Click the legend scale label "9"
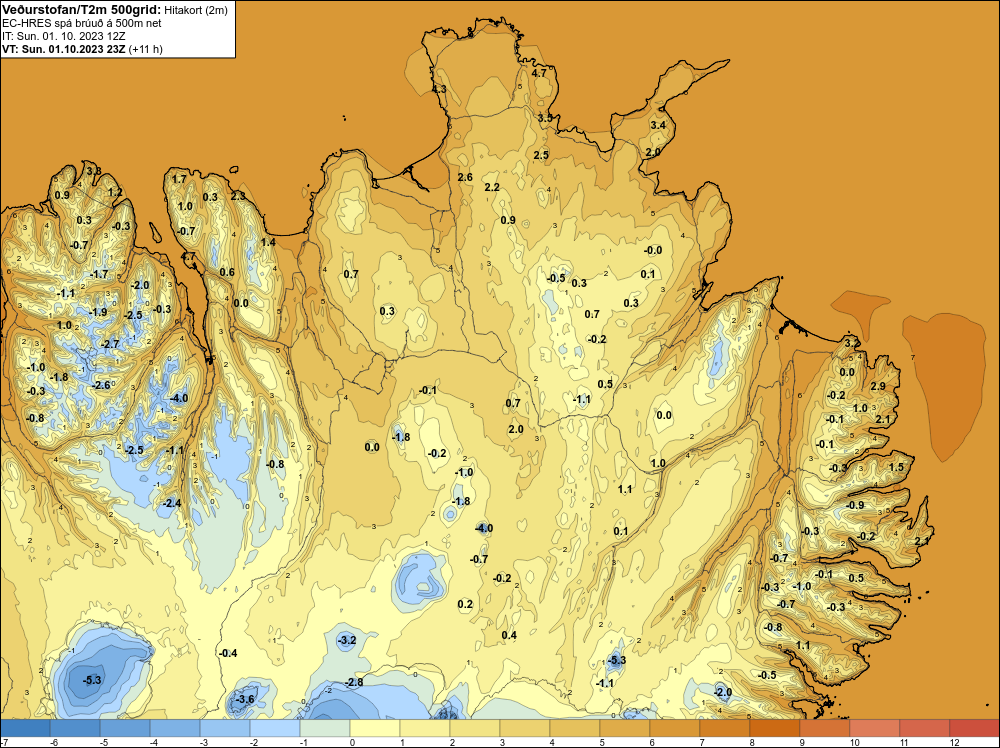Viewport: 1000px width, 748px height. click(802, 742)
